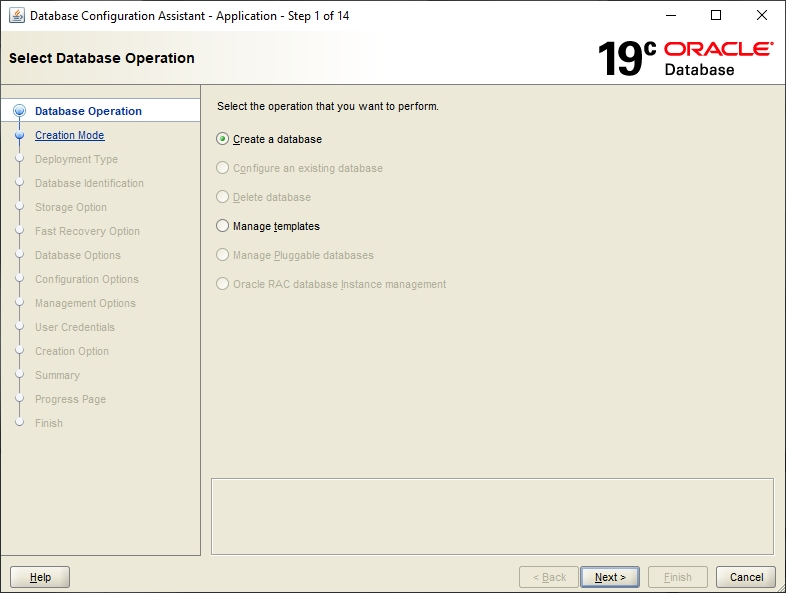Click Storage Option in the wizard steps
The image size is (786, 593).
click(x=70, y=207)
